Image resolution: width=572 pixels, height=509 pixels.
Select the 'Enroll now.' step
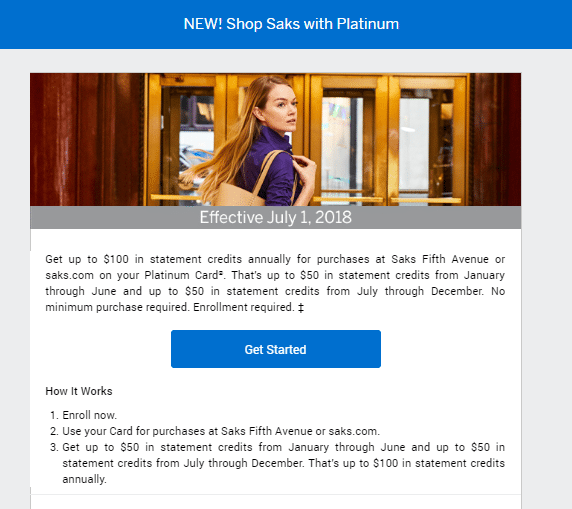coord(89,415)
